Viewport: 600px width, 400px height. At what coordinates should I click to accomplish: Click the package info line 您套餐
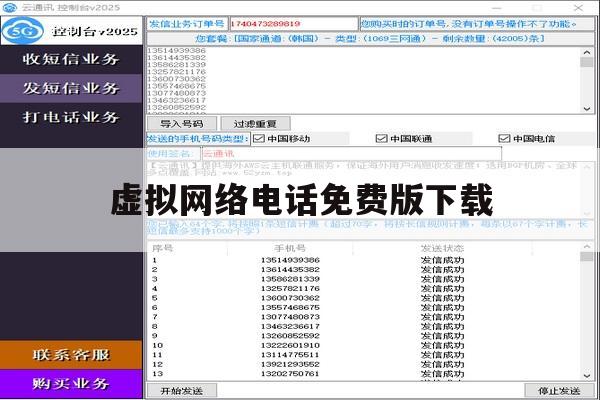pyautogui.click(x=369, y=39)
